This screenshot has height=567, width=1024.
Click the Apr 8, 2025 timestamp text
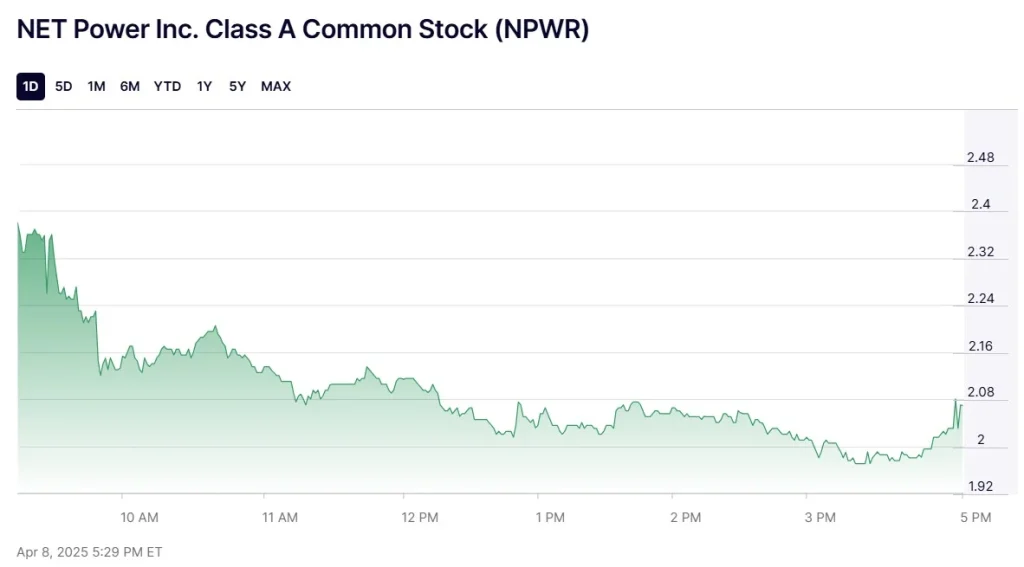tap(90, 552)
